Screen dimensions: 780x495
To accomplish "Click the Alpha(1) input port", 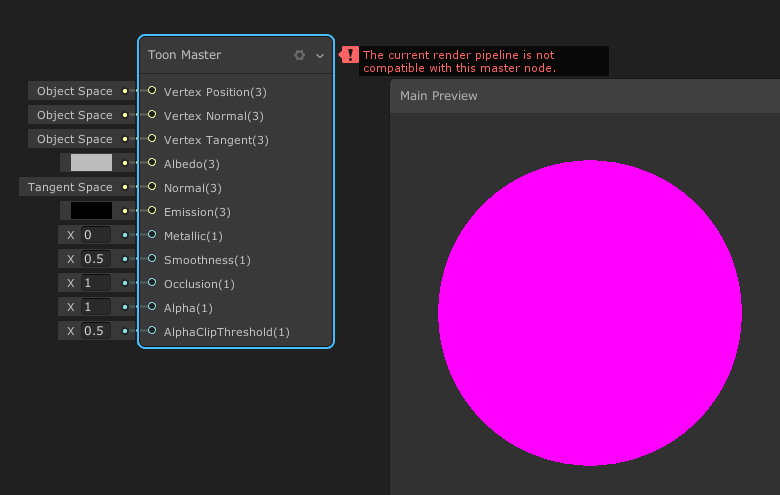I will (152, 306).
